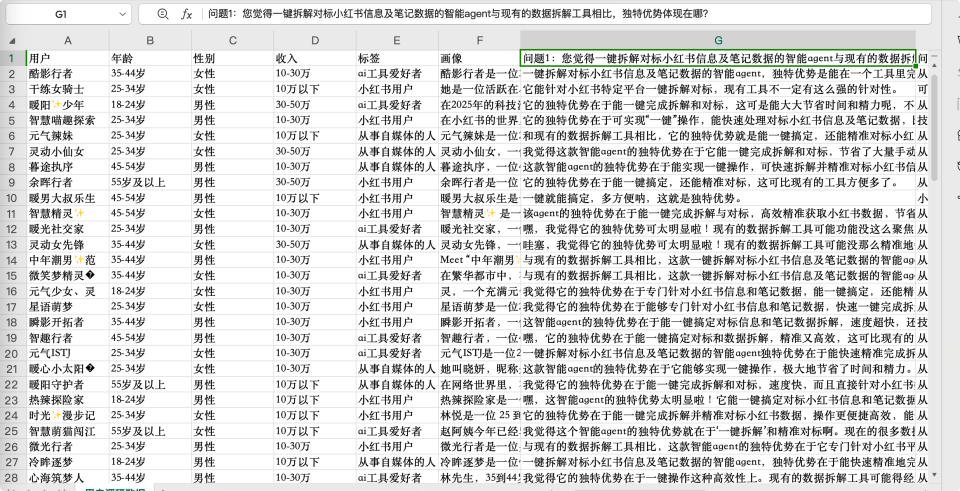Select column E header
This screenshot has width=960, height=491.
point(397,40)
